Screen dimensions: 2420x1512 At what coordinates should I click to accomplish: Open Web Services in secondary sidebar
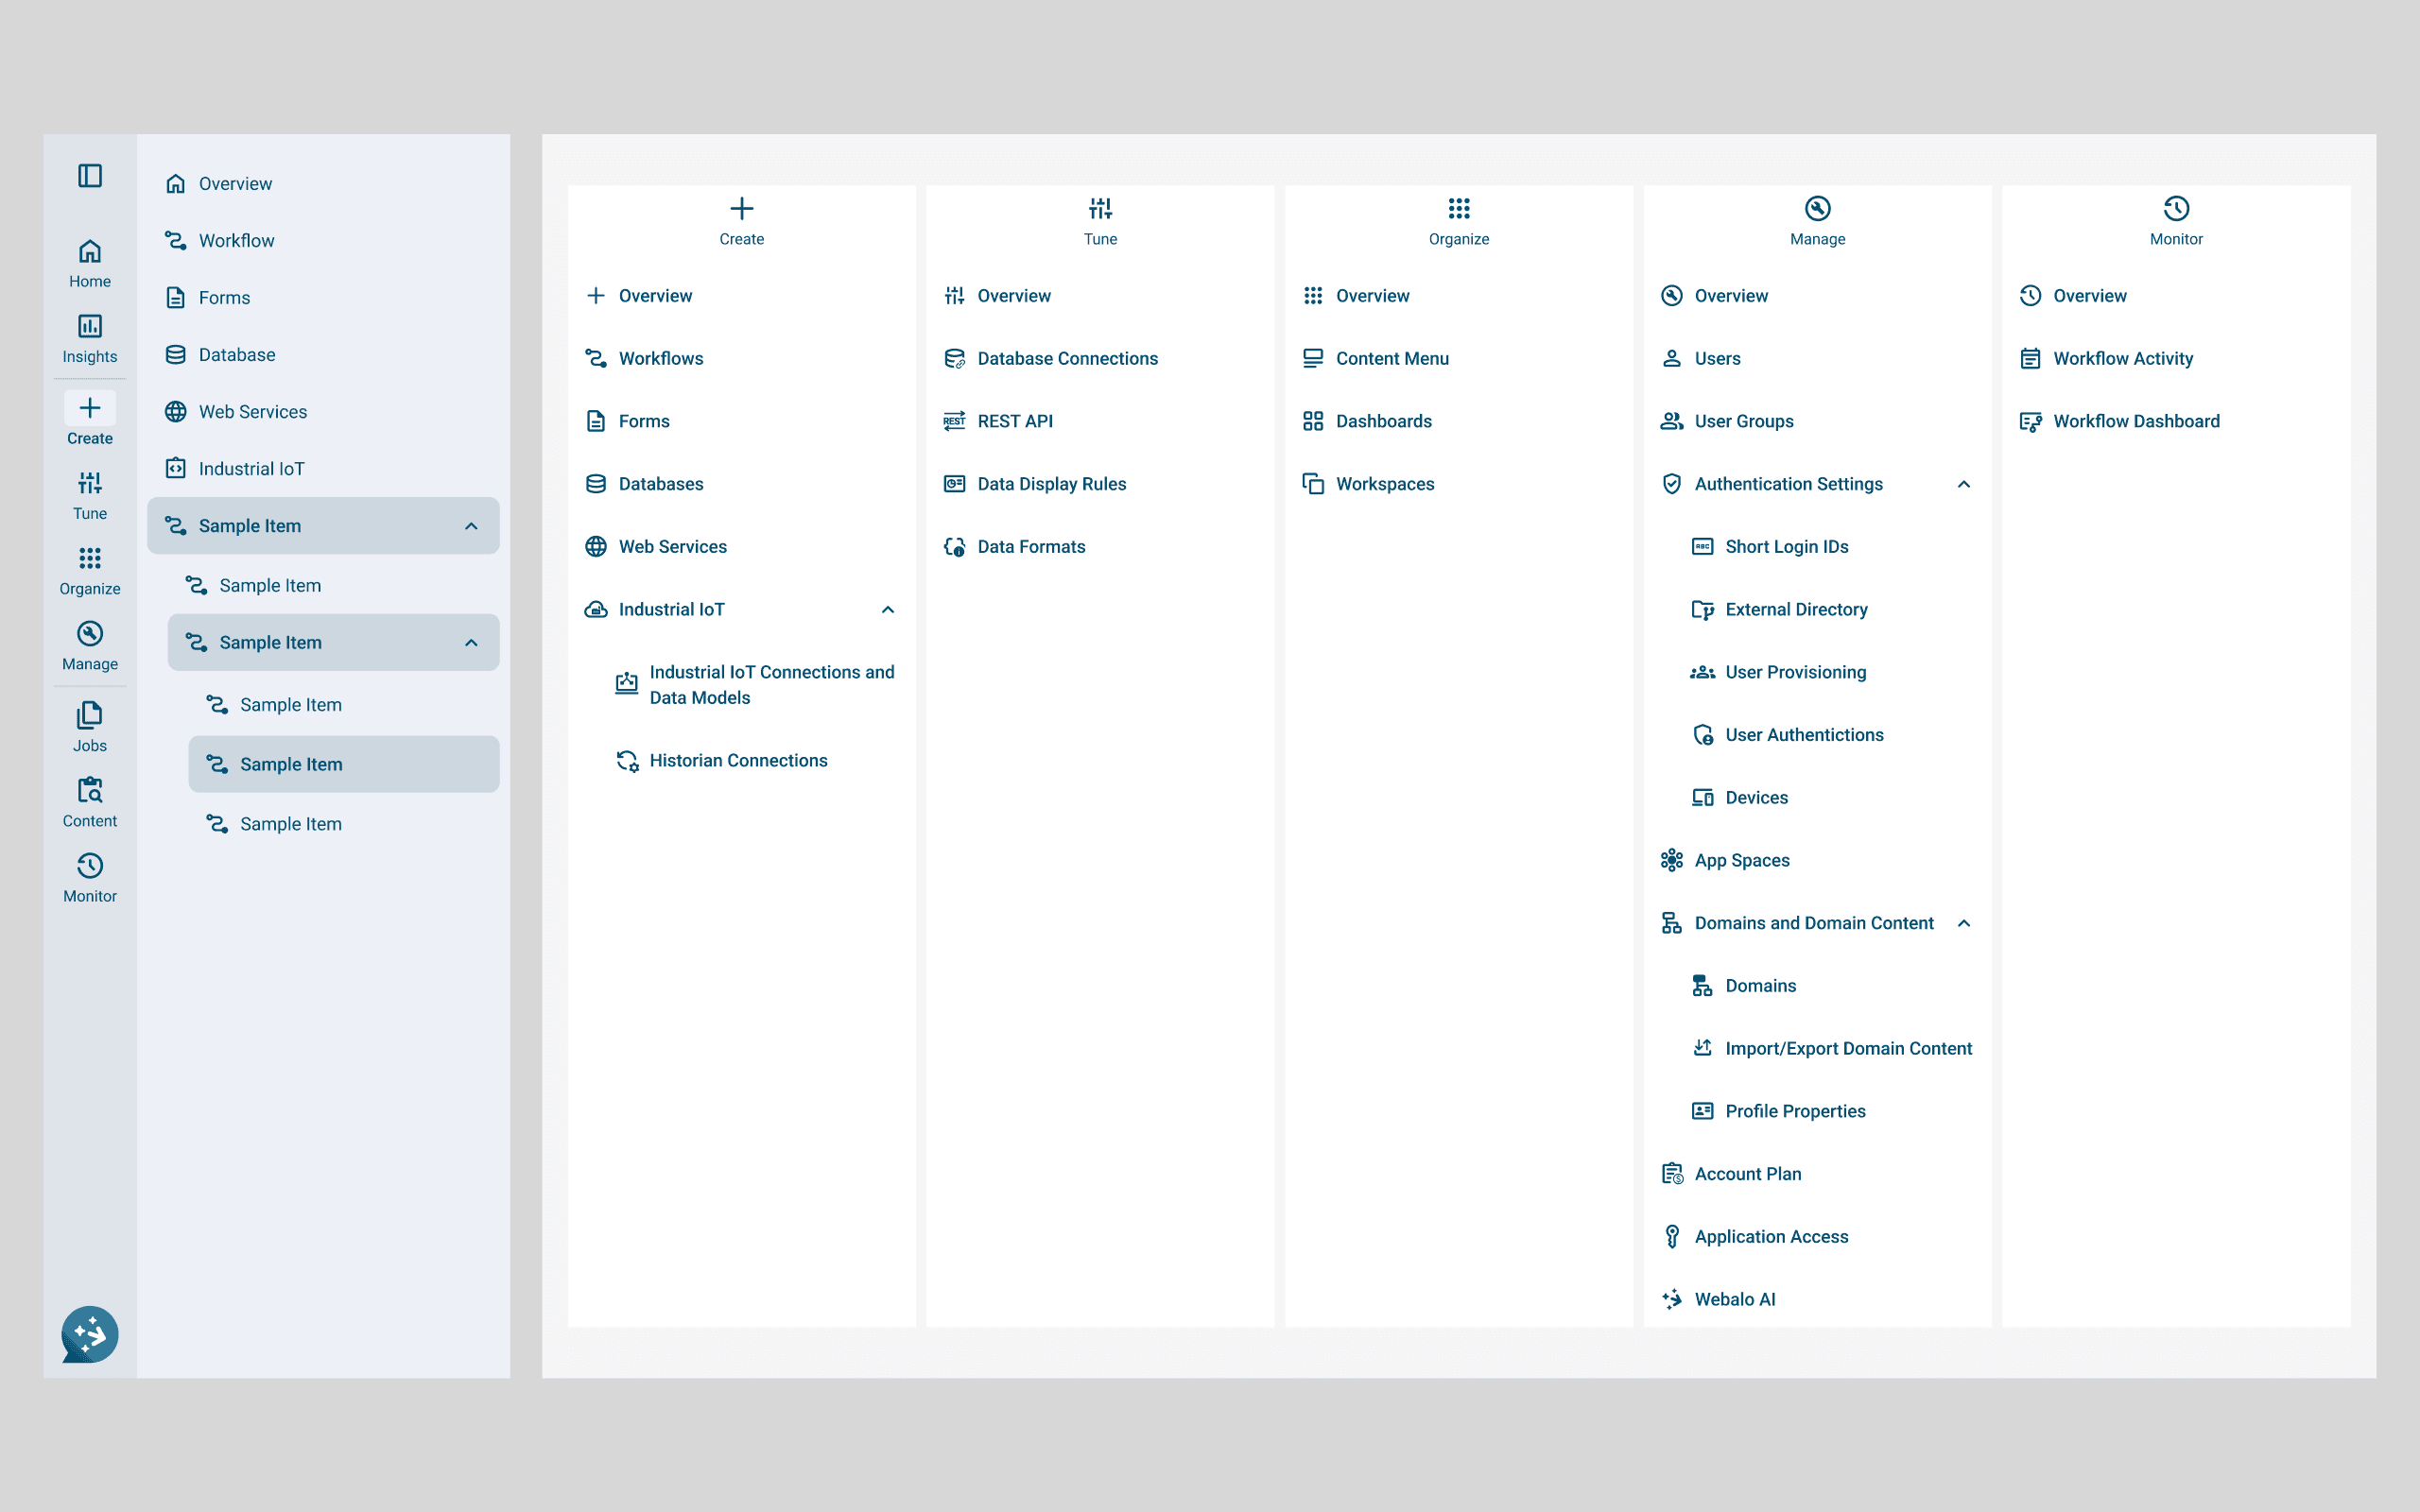click(x=252, y=412)
